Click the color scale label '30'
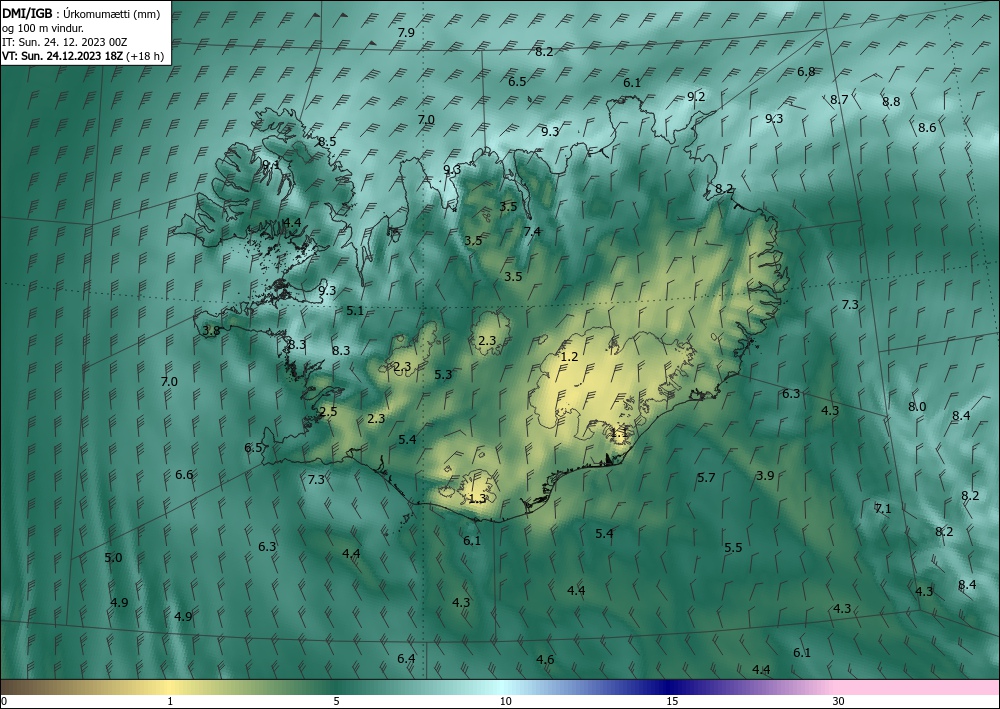The image size is (1000, 709). (x=839, y=701)
